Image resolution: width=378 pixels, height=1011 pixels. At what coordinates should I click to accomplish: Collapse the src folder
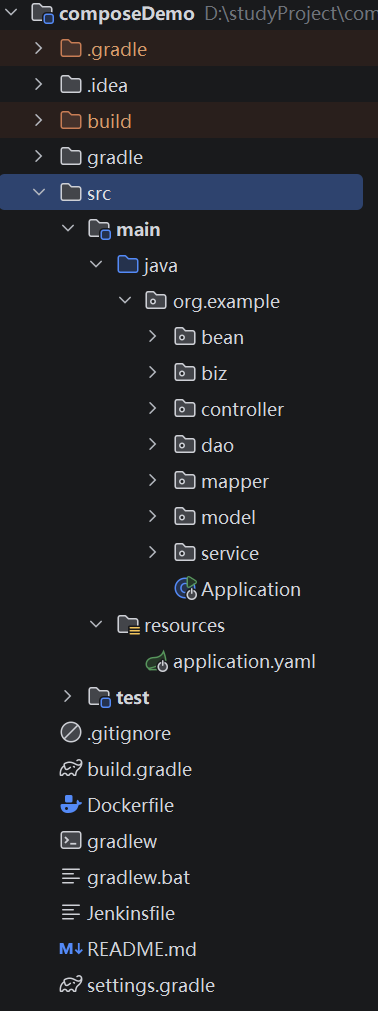click(x=39, y=192)
